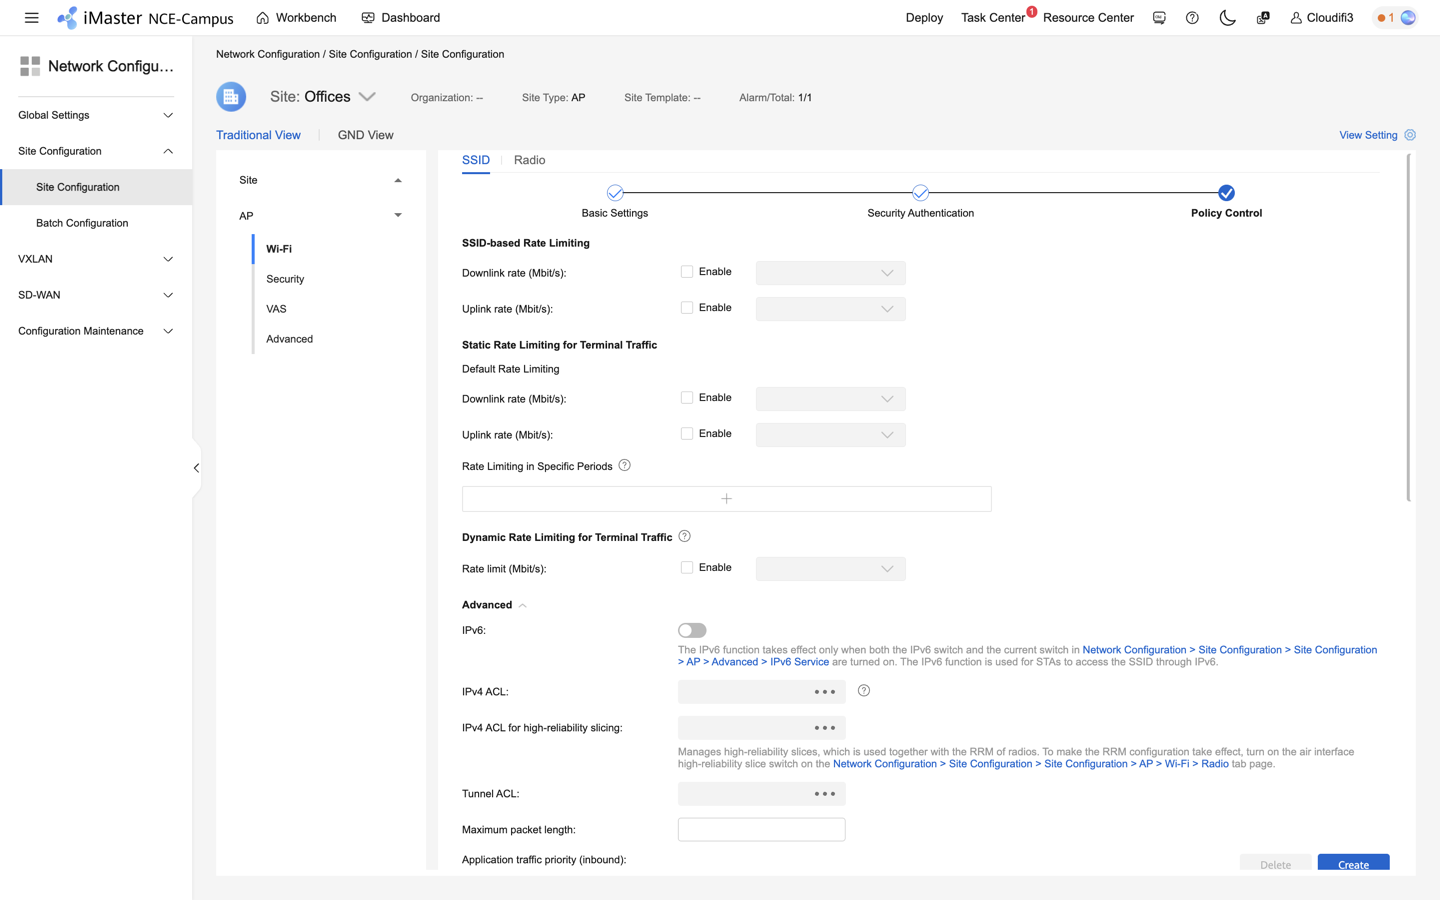Open the help question mark icon

coord(1192,17)
